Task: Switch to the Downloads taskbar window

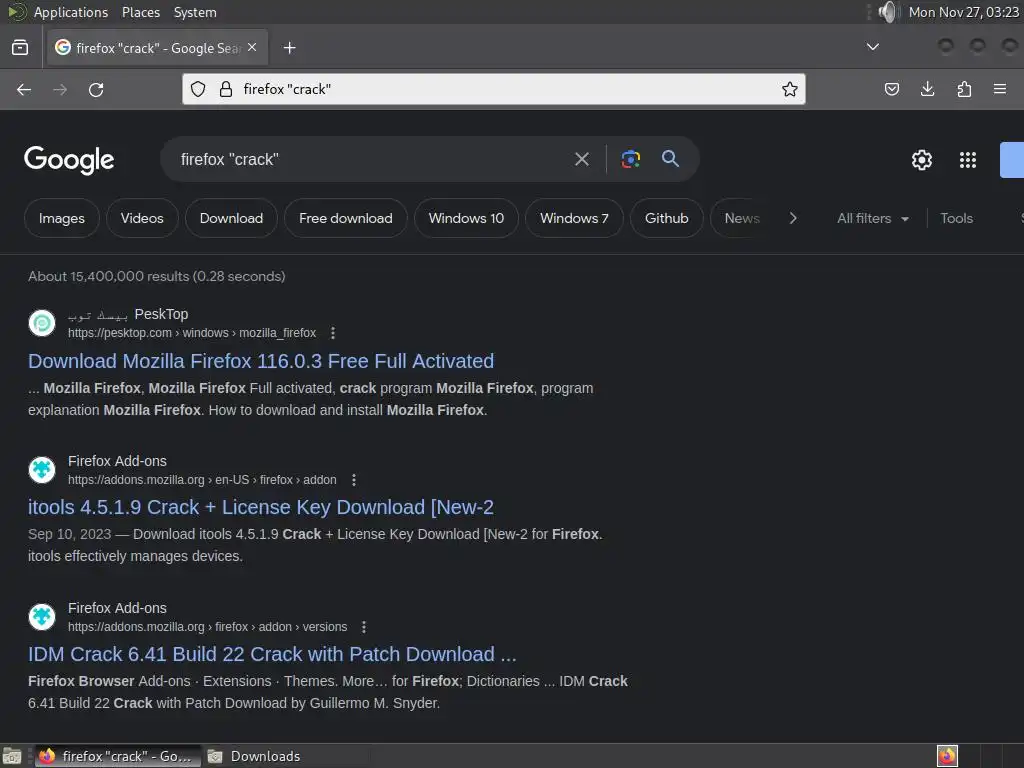Action: pyautogui.click(x=253, y=756)
